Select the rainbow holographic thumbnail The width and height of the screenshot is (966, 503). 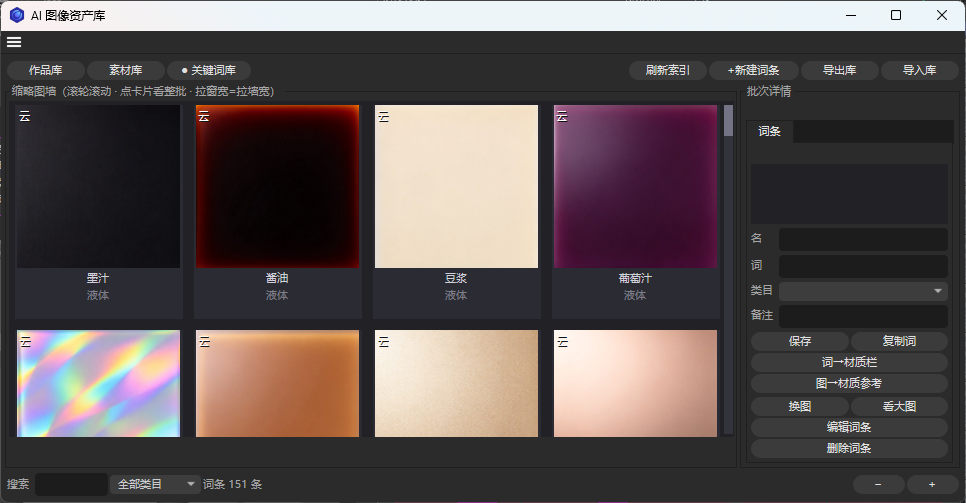99,383
